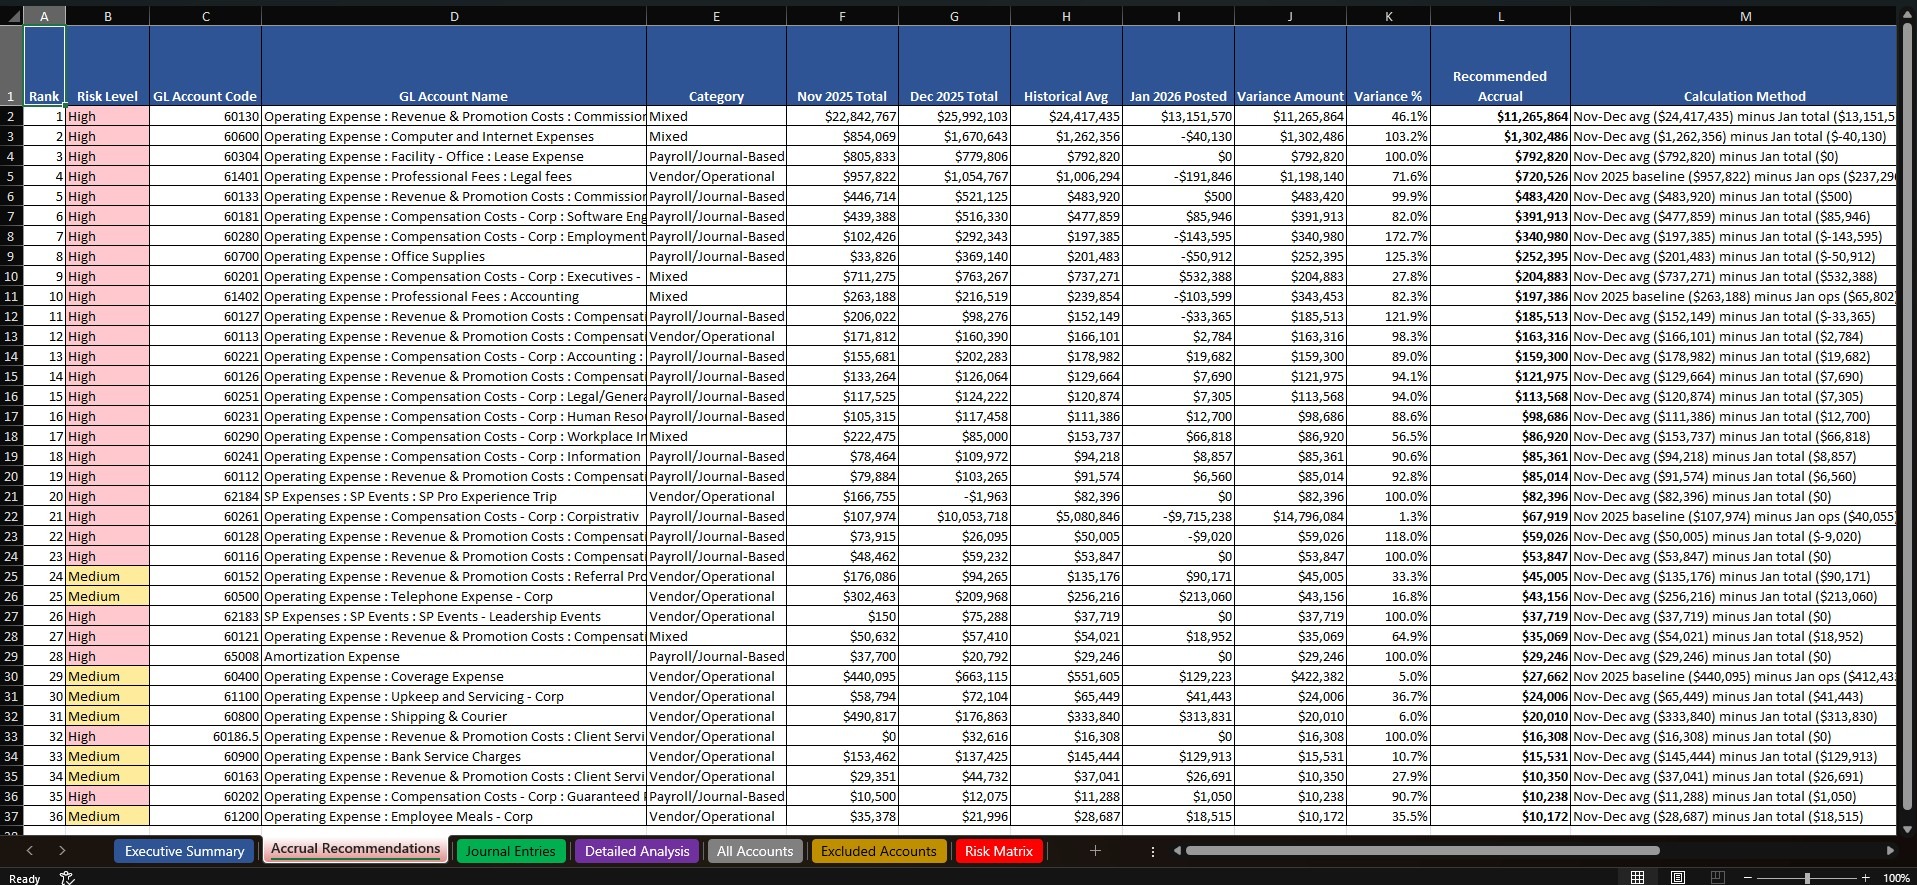The height and width of the screenshot is (885, 1917).
Task: Click the Variance % header cell
Action: [1388, 66]
